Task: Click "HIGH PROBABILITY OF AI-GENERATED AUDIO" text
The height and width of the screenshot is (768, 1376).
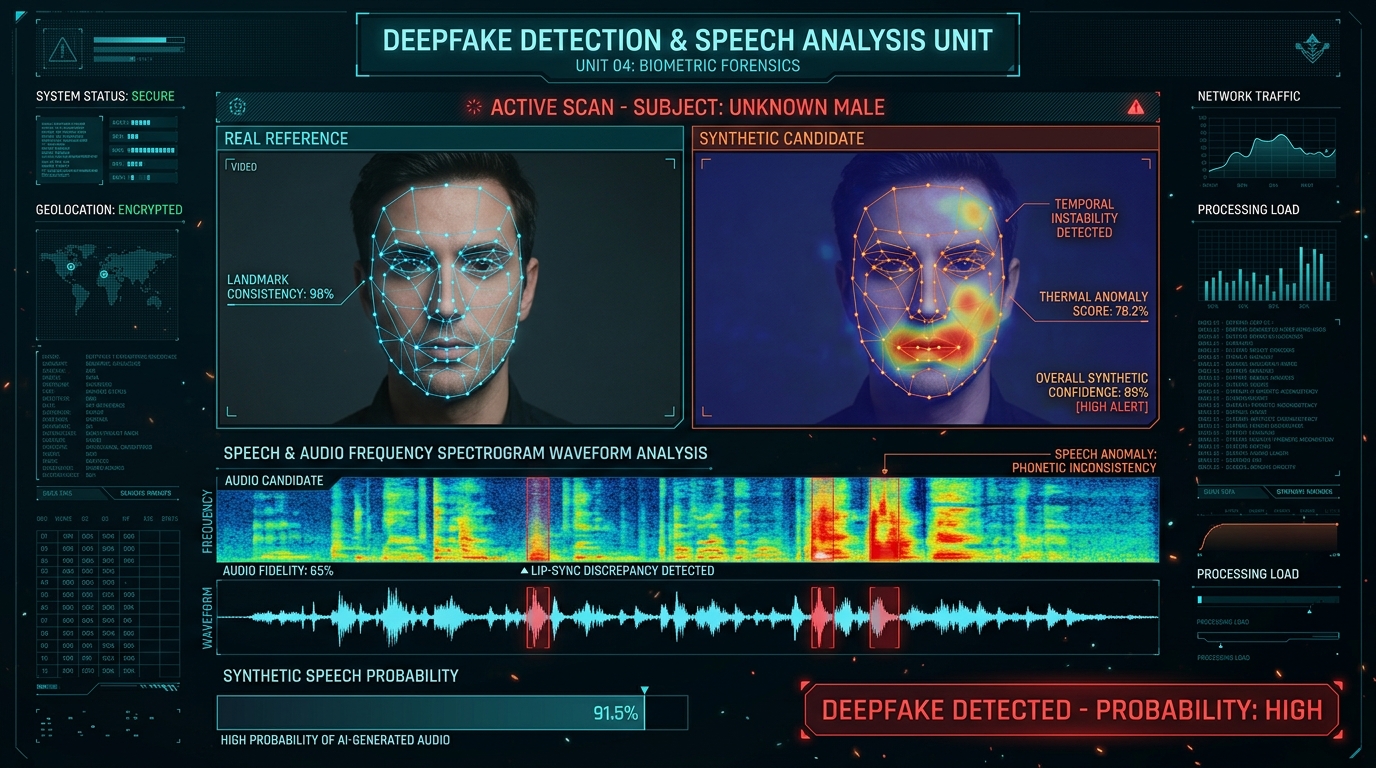Action: click(335, 740)
